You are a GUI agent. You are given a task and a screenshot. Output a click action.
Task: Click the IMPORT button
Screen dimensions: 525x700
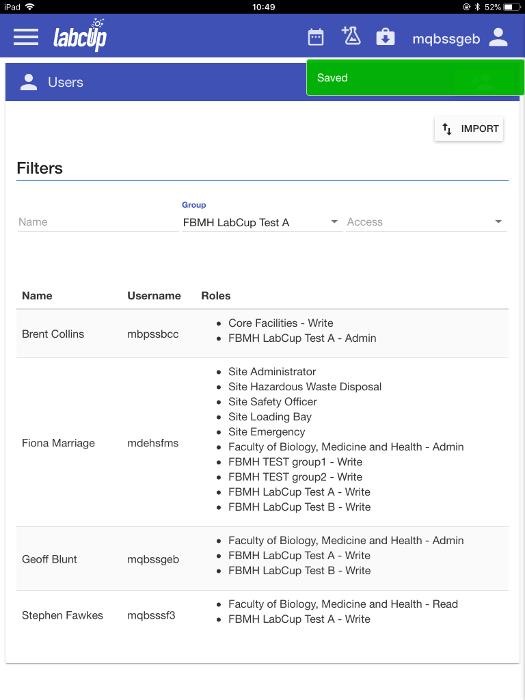469,129
